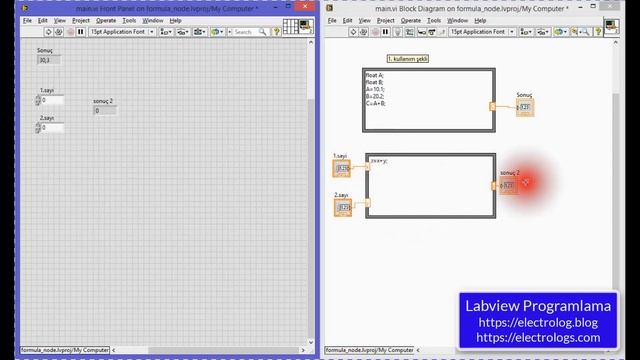Viewport: 640px width, 360px height.
Task: Select 2.sayı terminal in Block Diagram
Action: (343, 207)
